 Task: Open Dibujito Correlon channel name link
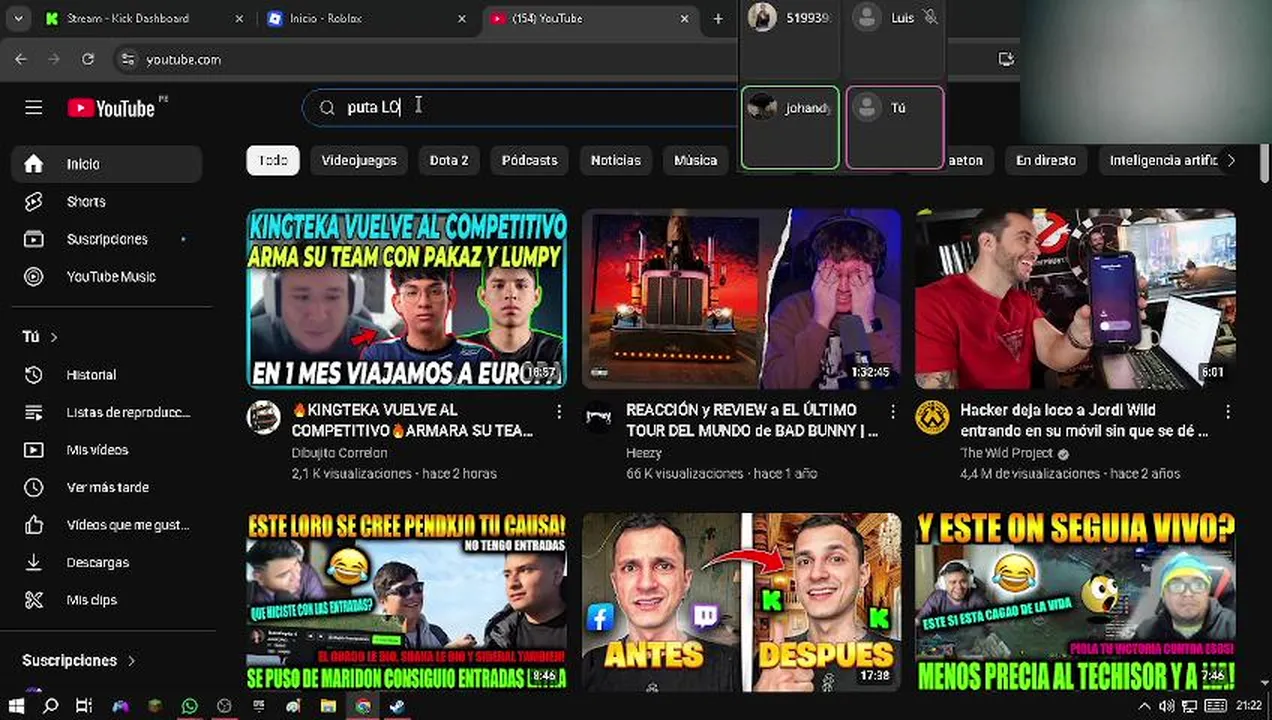pyautogui.click(x=339, y=453)
